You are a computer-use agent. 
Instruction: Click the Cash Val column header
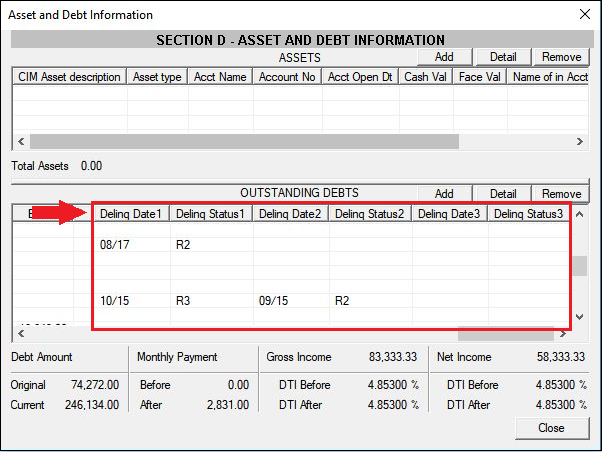425,77
